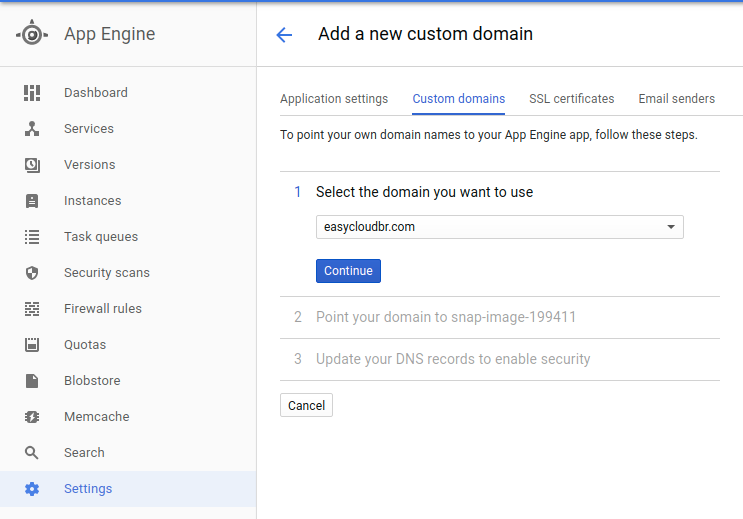Click the Blobstore file icon
This screenshot has height=519, width=743.
point(32,381)
